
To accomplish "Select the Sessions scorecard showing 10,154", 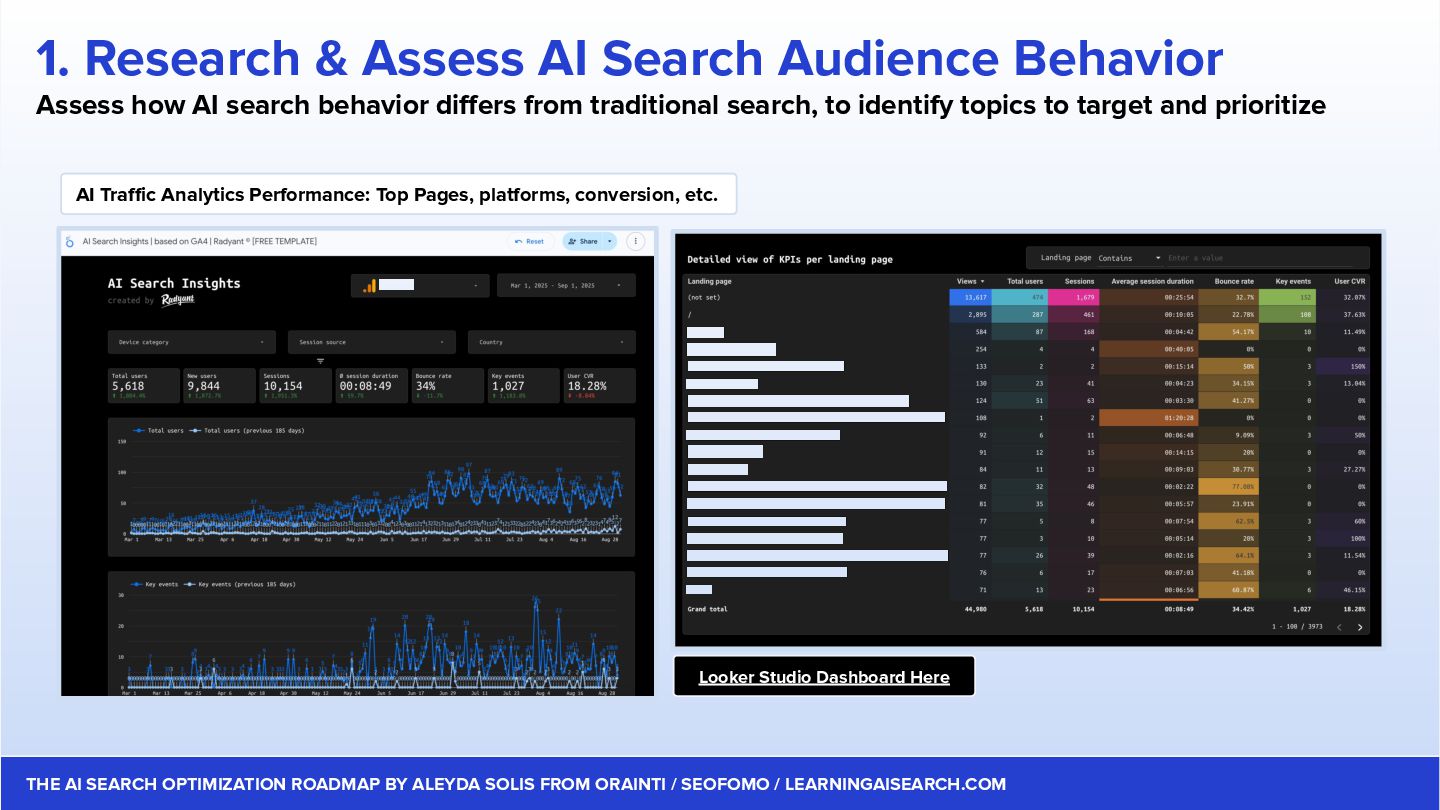I will tap(296, 385).
